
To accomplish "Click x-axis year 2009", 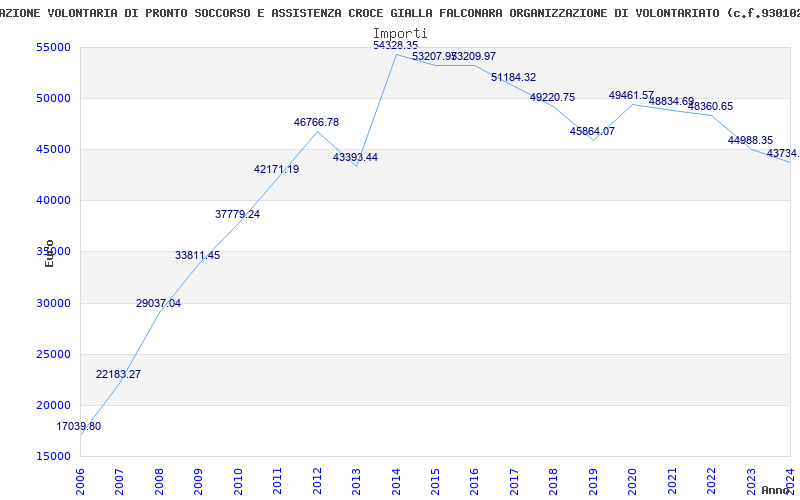I will (x=198, y=481).
